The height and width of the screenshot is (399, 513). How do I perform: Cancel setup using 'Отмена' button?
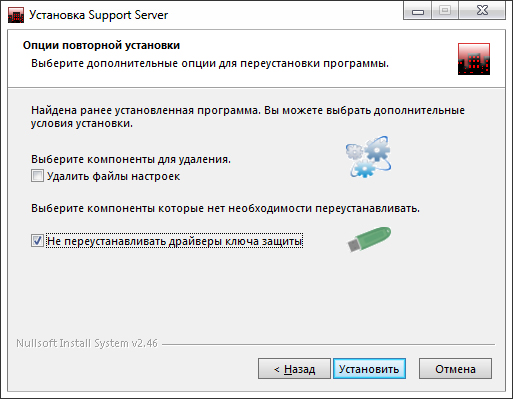pyautogui.click(x=455, y=369)
